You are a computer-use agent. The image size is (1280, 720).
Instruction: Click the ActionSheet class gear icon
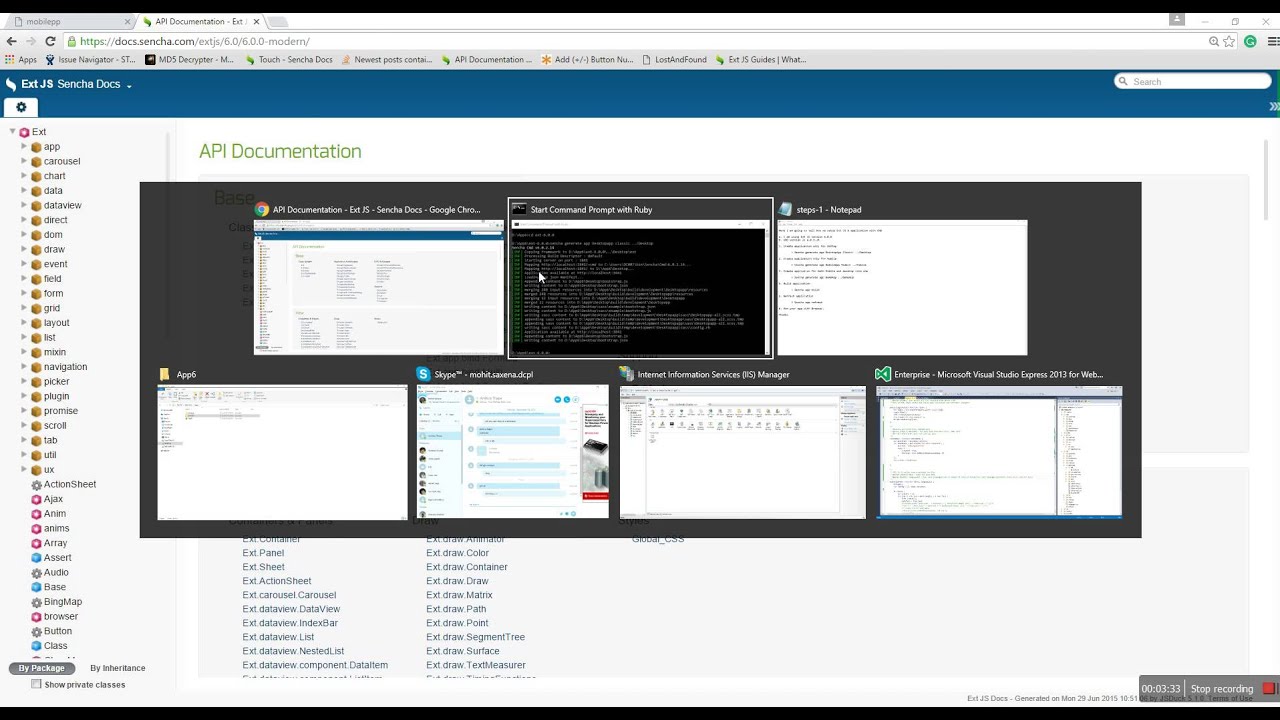coord(36,484)
